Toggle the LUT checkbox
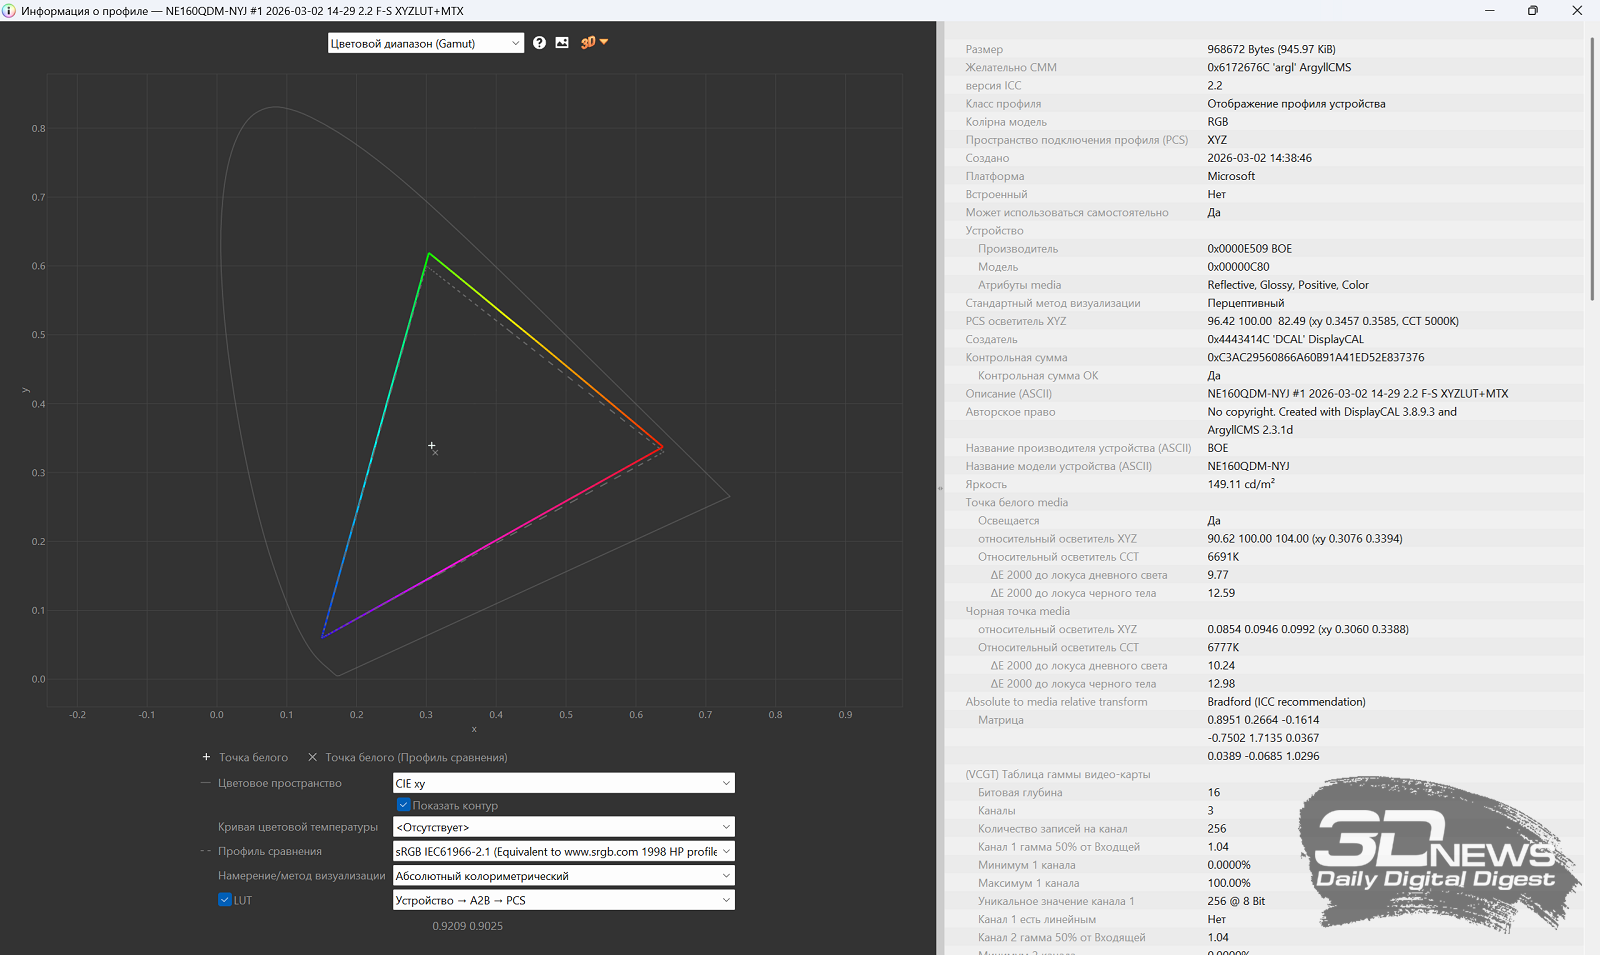 [225, 900]
